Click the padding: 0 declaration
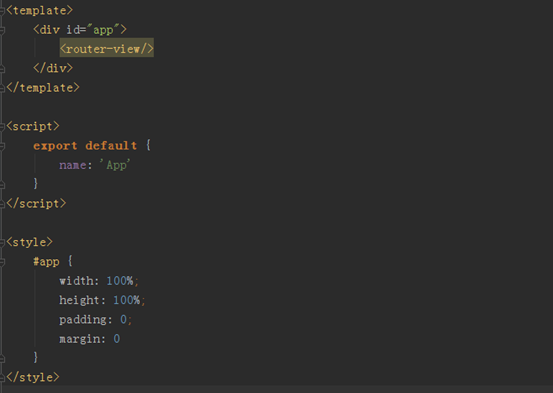Viewport: 553px width, 393px height. (95, 320)
